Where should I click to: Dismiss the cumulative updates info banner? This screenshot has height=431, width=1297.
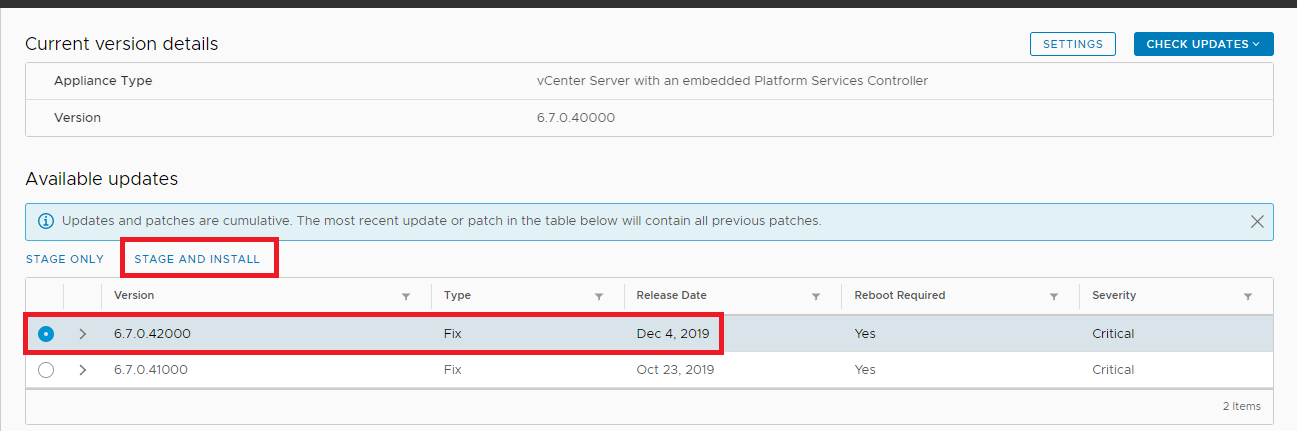click(1257, 221)
